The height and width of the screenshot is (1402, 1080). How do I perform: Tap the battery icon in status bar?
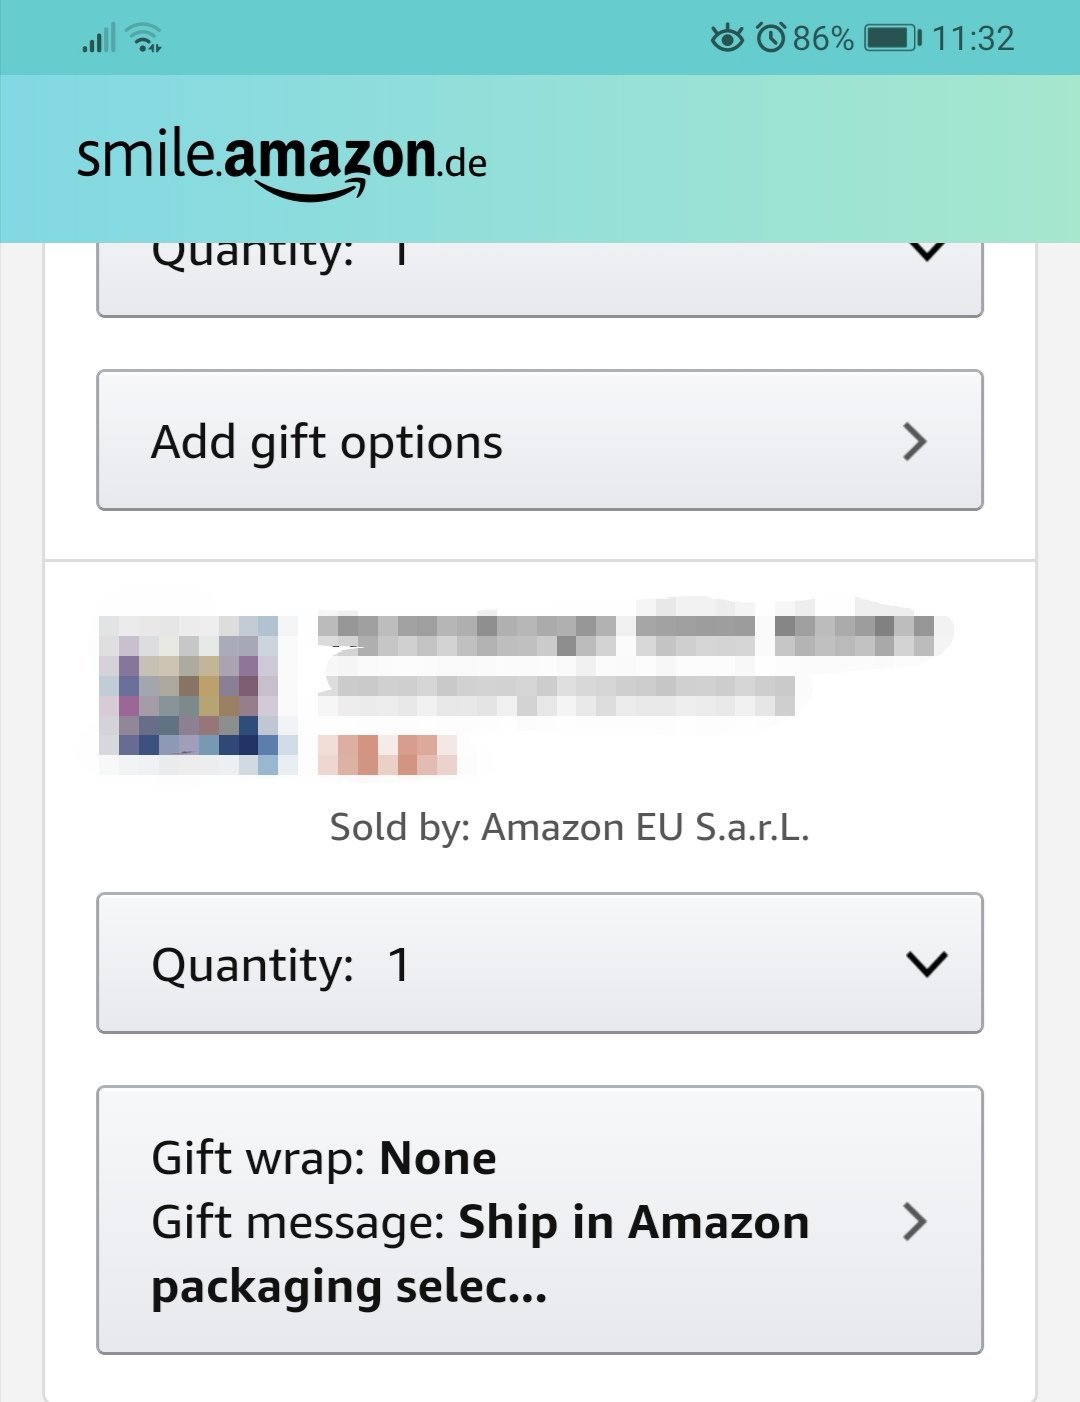pyautogui.click(x=892, y=39)
